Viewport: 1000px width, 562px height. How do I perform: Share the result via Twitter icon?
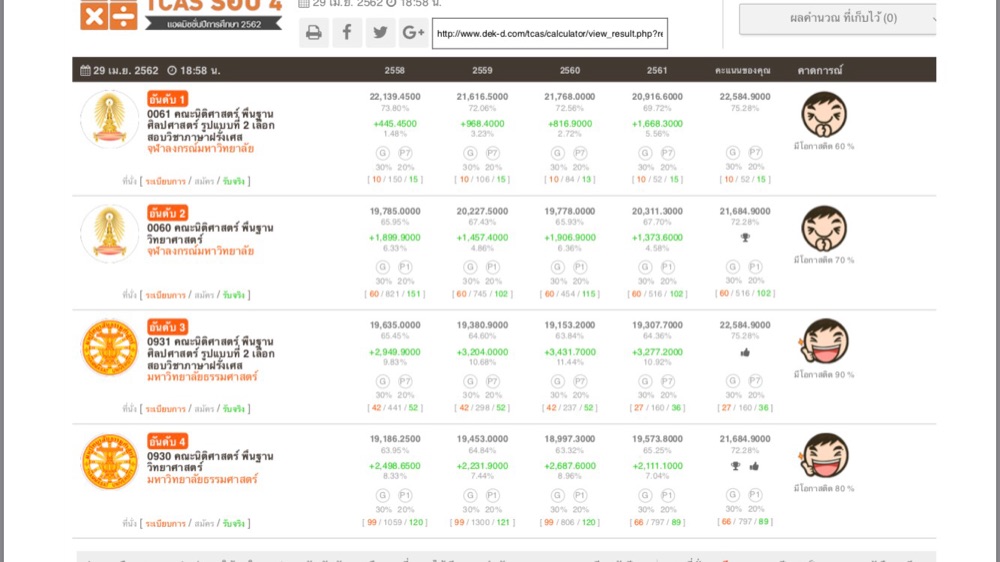(x=380, y=33)
